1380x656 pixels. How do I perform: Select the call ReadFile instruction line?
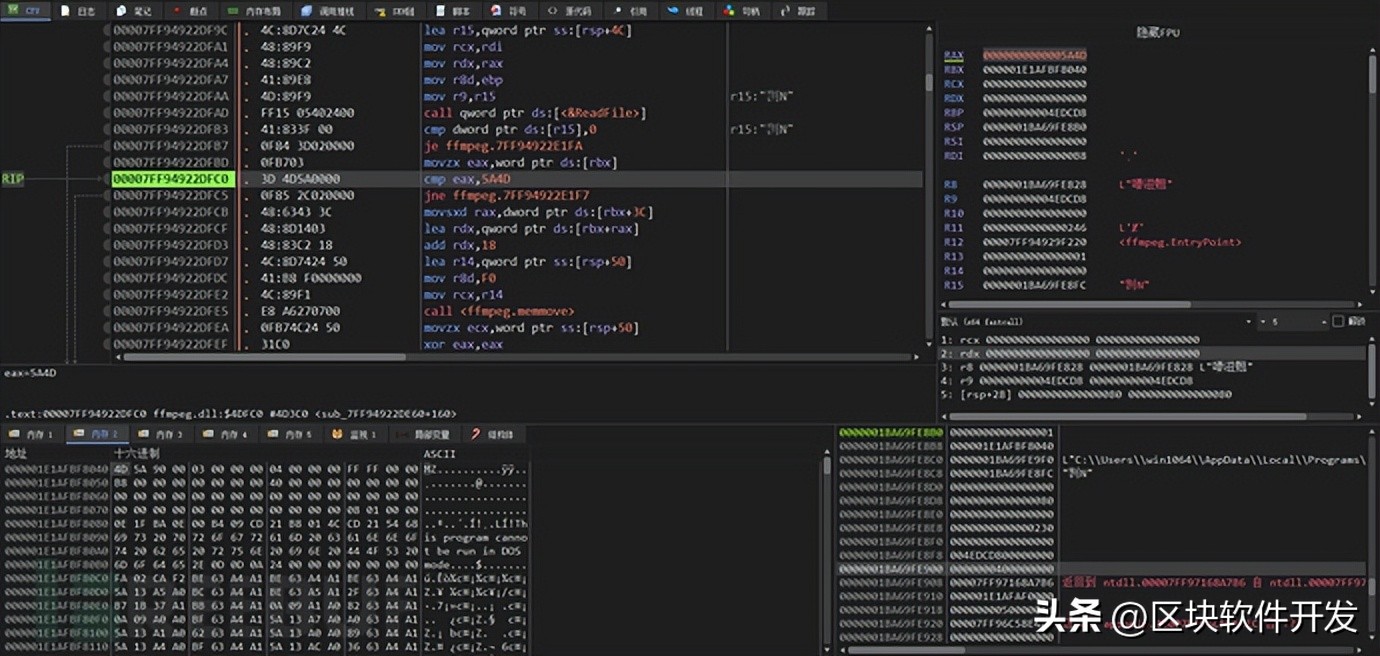tap(535, 113)
